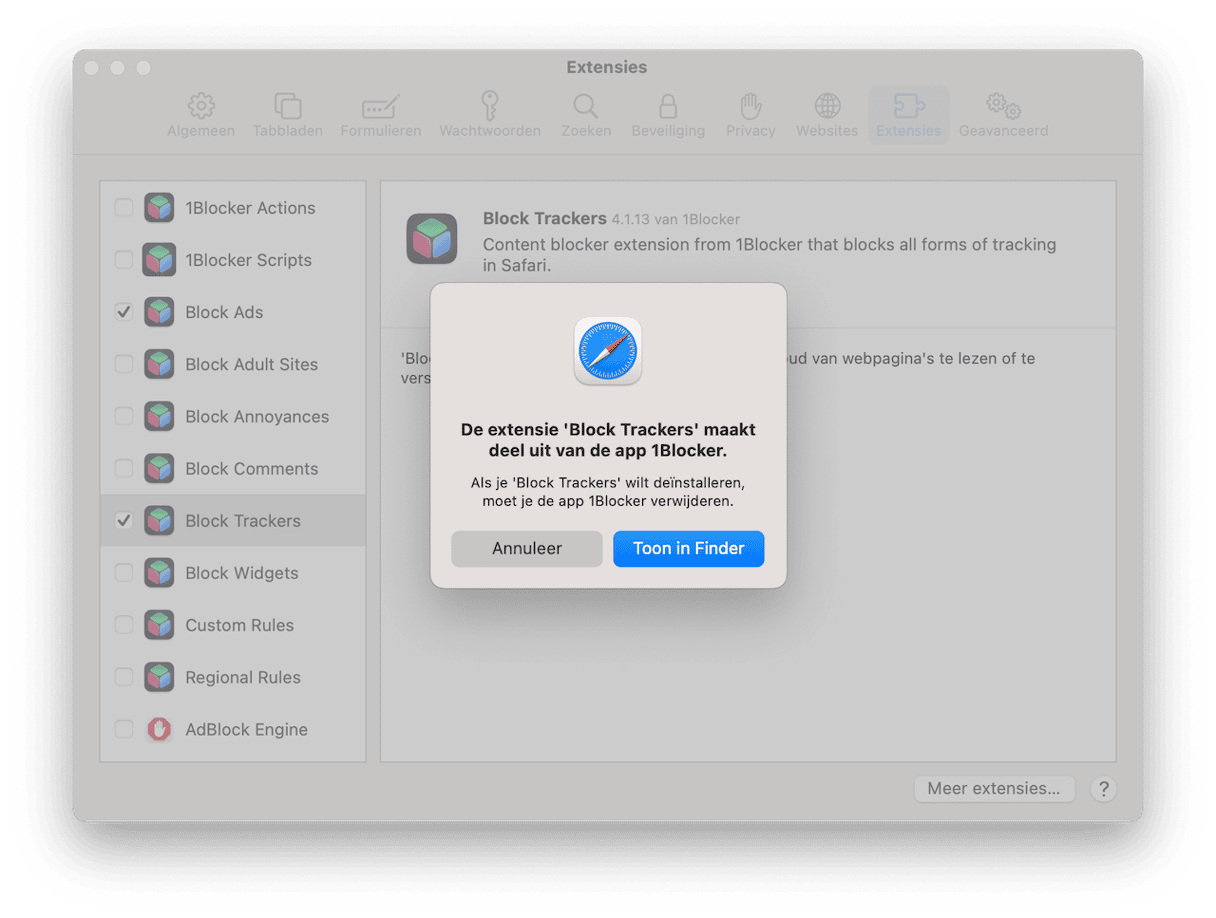Enable the Custom Rules checkbox
Viewport: 1216px width, 918px height.
[x=124, y=625]
